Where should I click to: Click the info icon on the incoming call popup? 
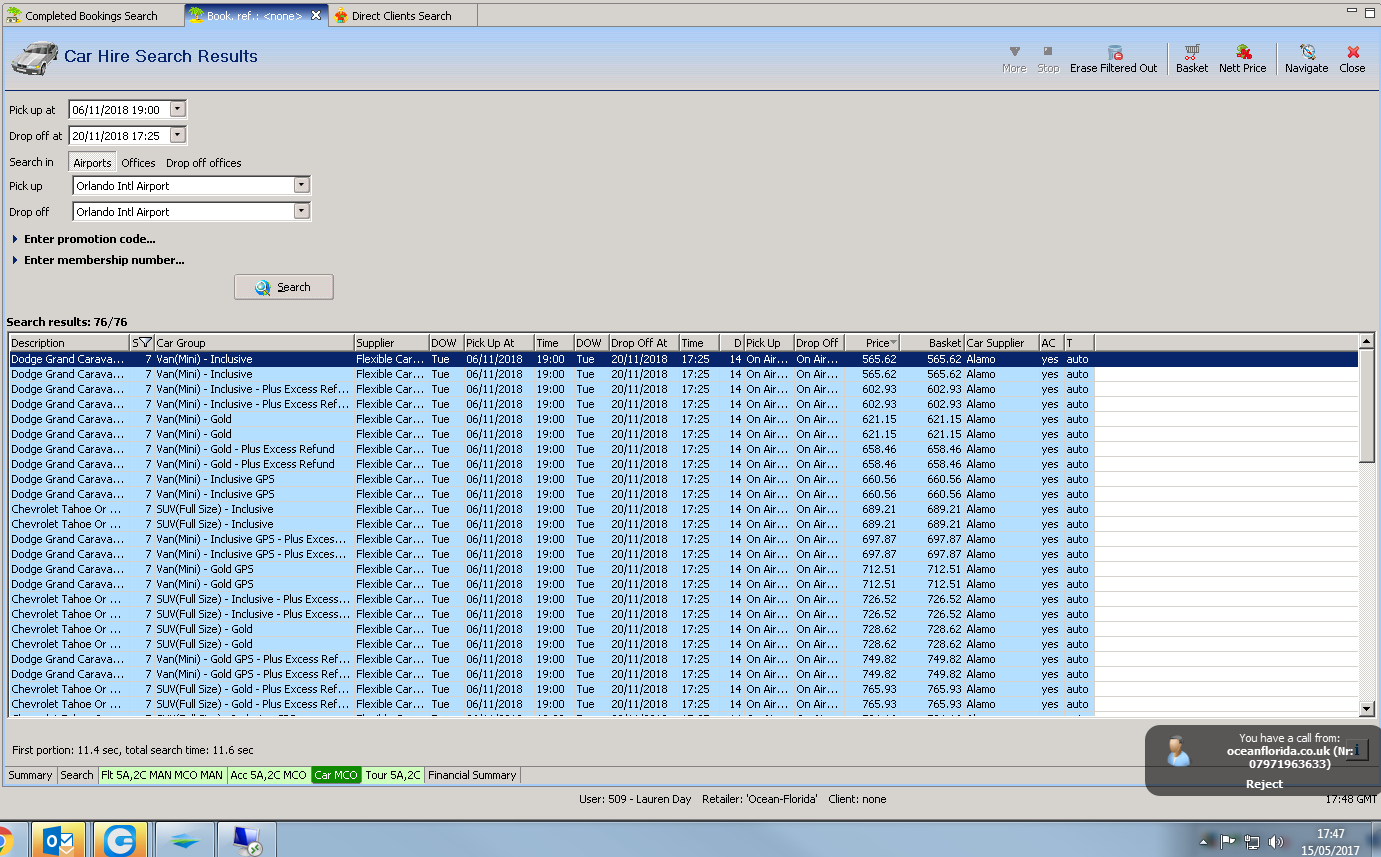[x=1357, y=751]
